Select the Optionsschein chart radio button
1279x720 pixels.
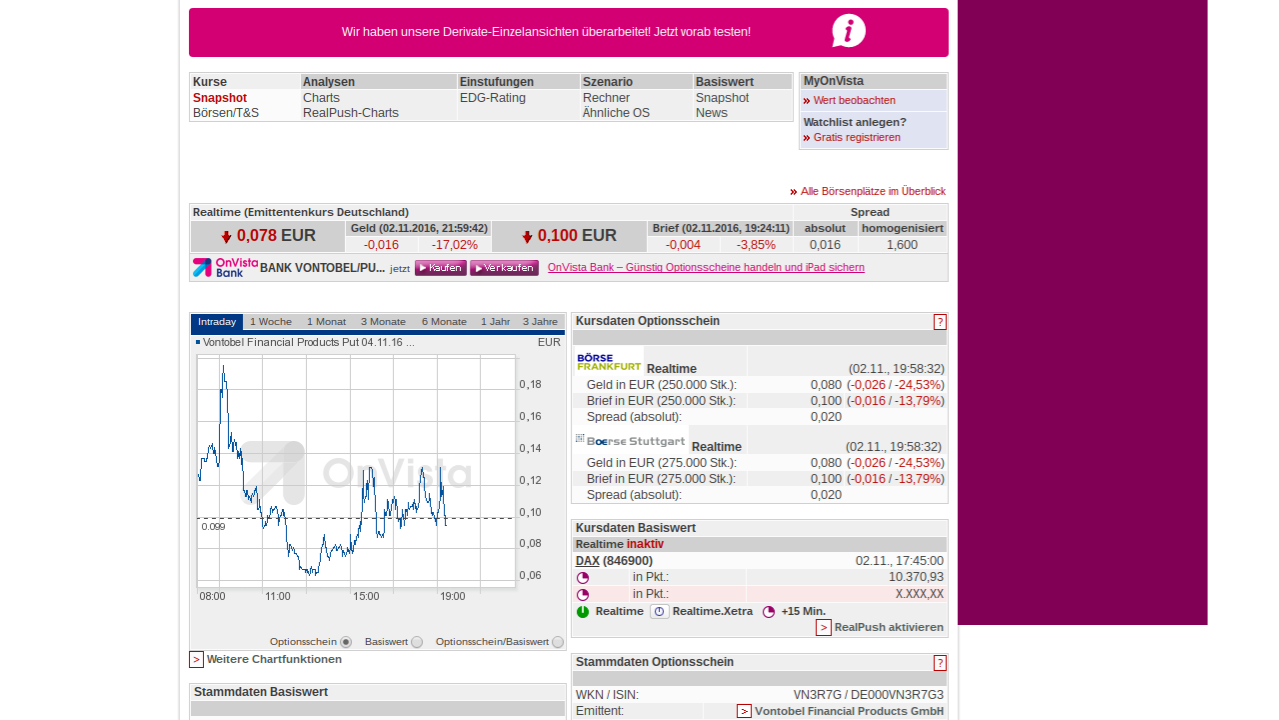tap(346, 642)
